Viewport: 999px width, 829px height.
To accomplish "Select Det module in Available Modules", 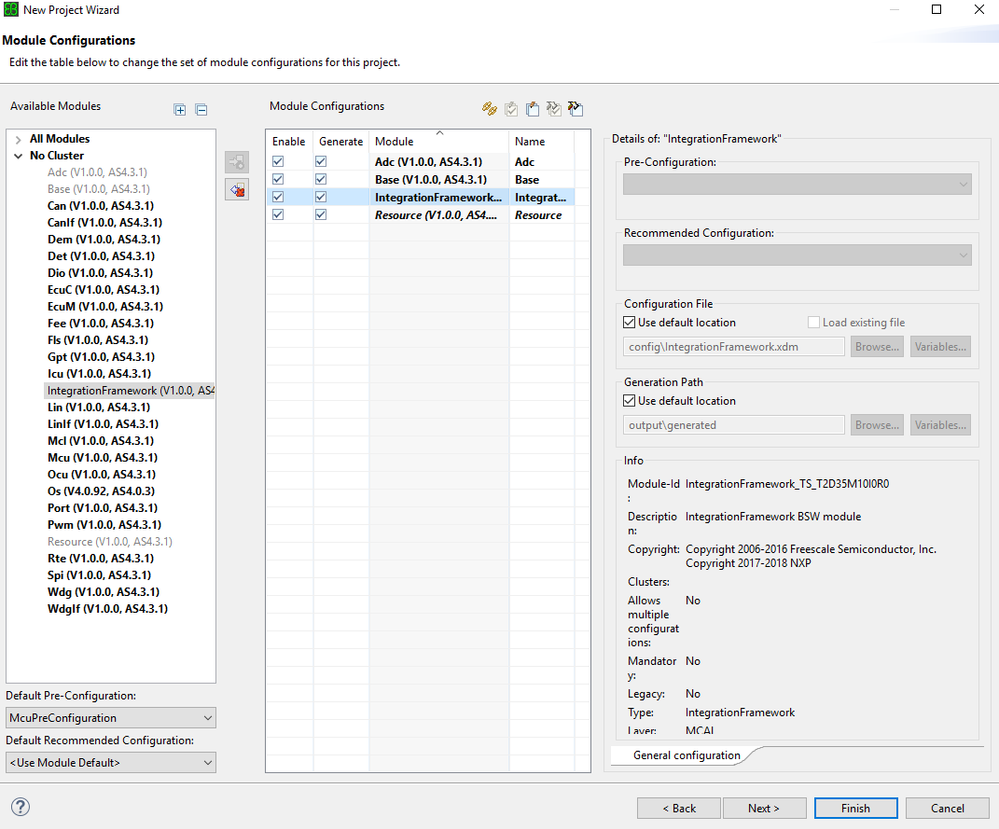I will [x=101, y=256].
